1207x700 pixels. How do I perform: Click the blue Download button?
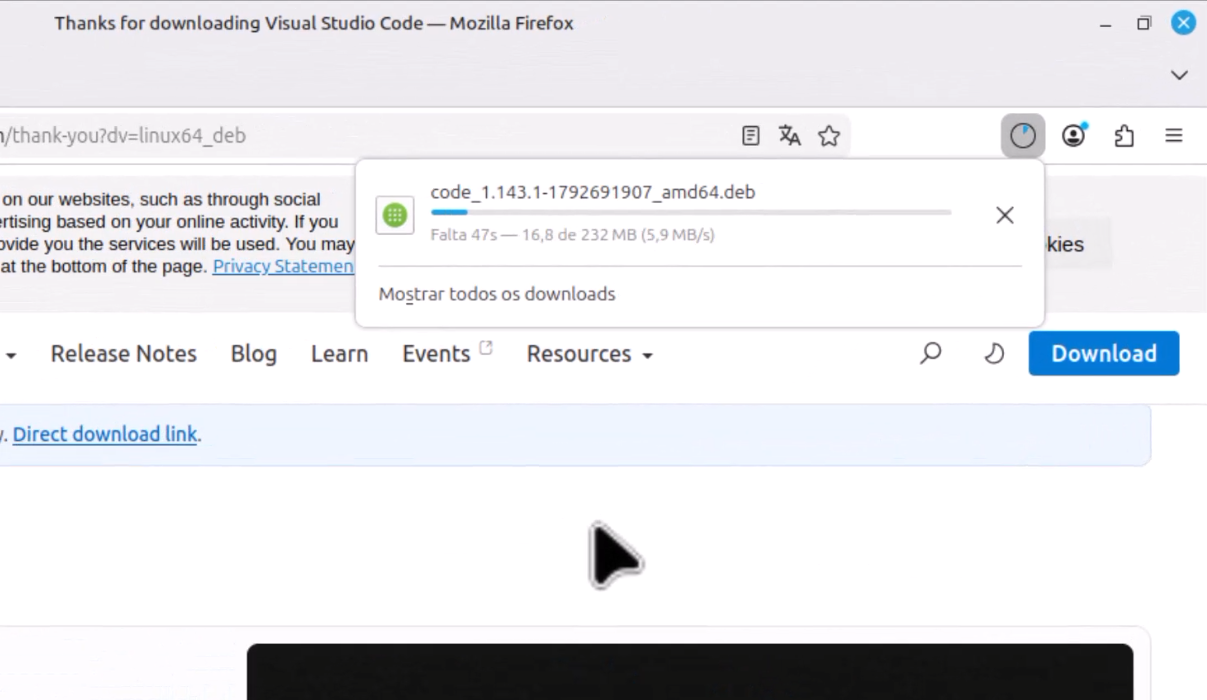pos(1104,353)
